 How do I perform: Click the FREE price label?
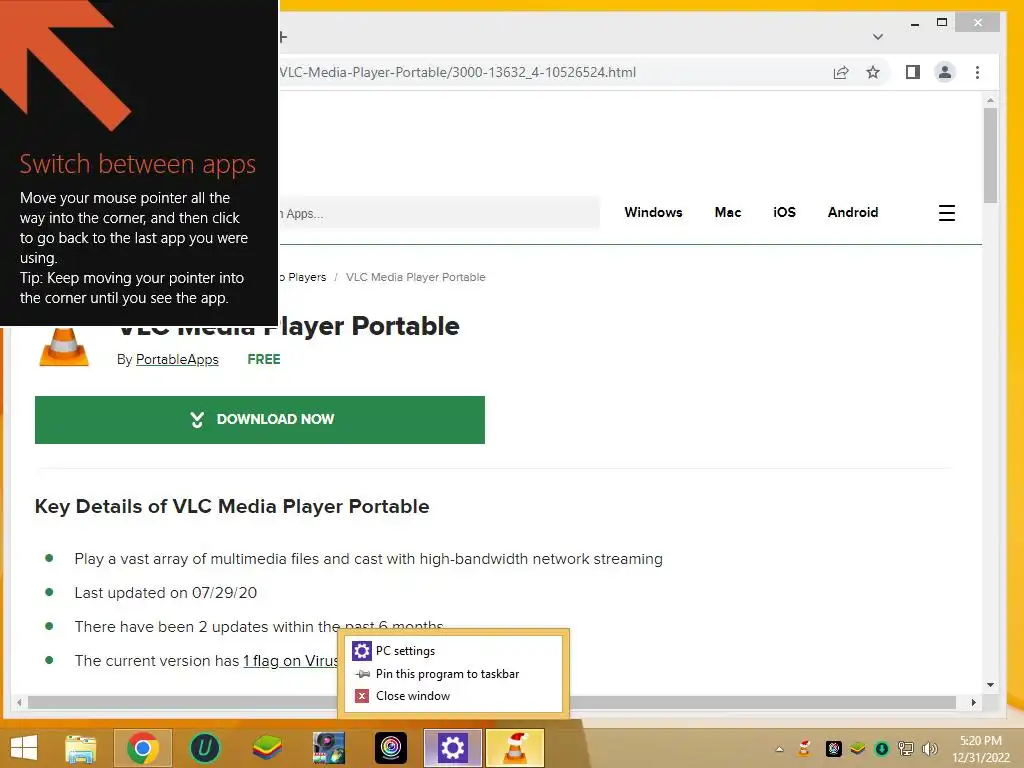[x=264, y=359]
